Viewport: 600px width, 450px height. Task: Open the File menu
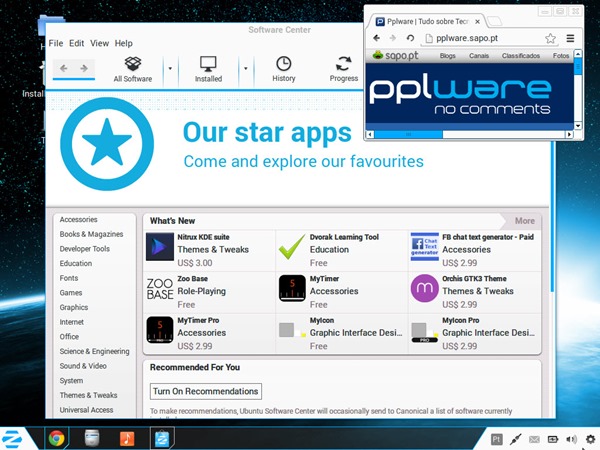56,43
